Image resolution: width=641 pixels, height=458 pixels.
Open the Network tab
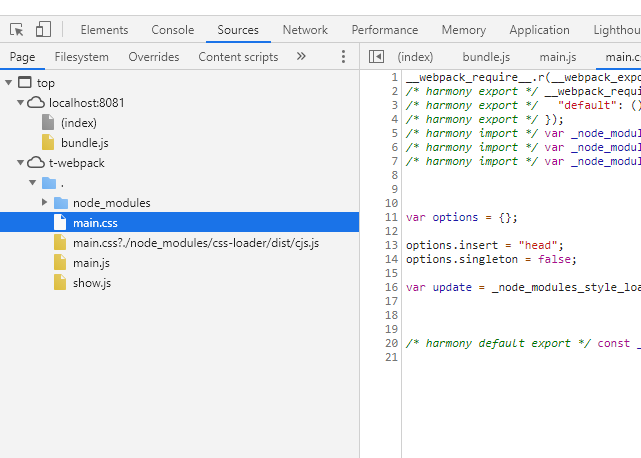(x=305, y=30)
